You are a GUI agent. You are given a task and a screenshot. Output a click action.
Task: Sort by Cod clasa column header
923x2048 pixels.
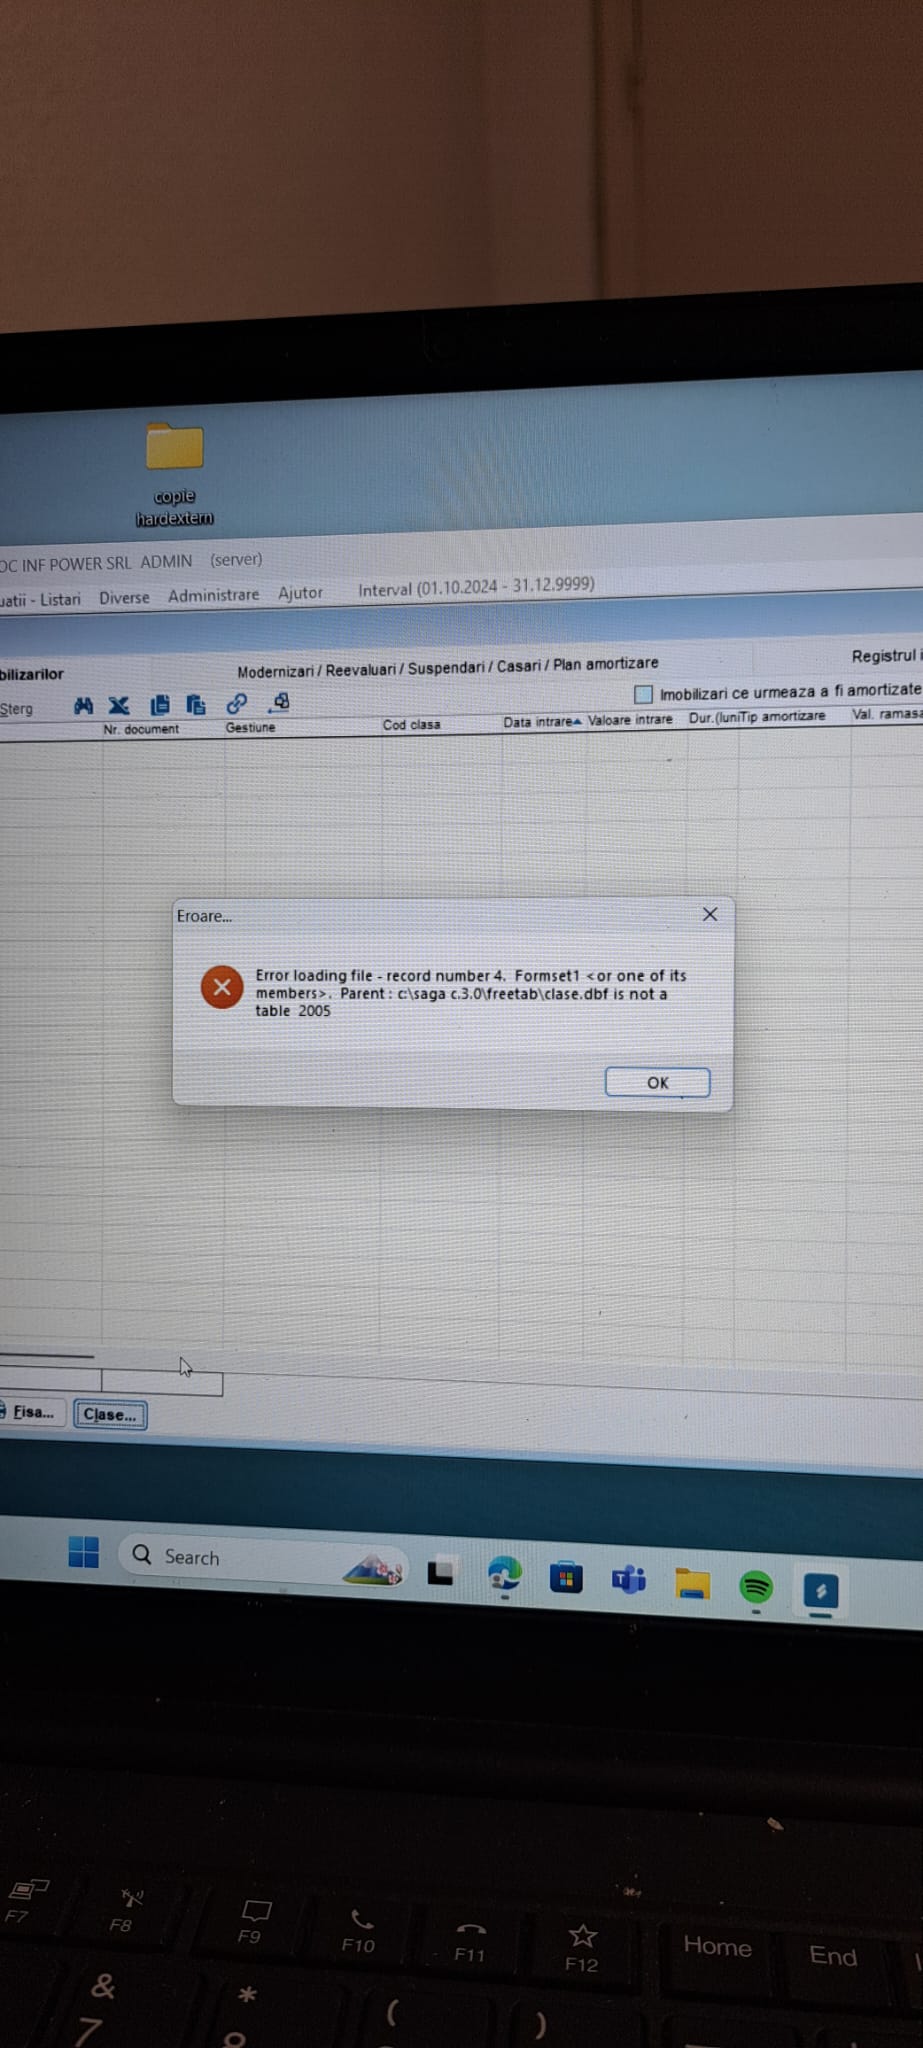411,724
